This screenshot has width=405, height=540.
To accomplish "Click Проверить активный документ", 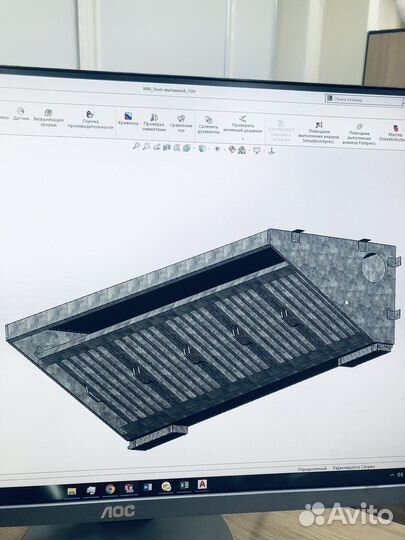I will point(243,124).
